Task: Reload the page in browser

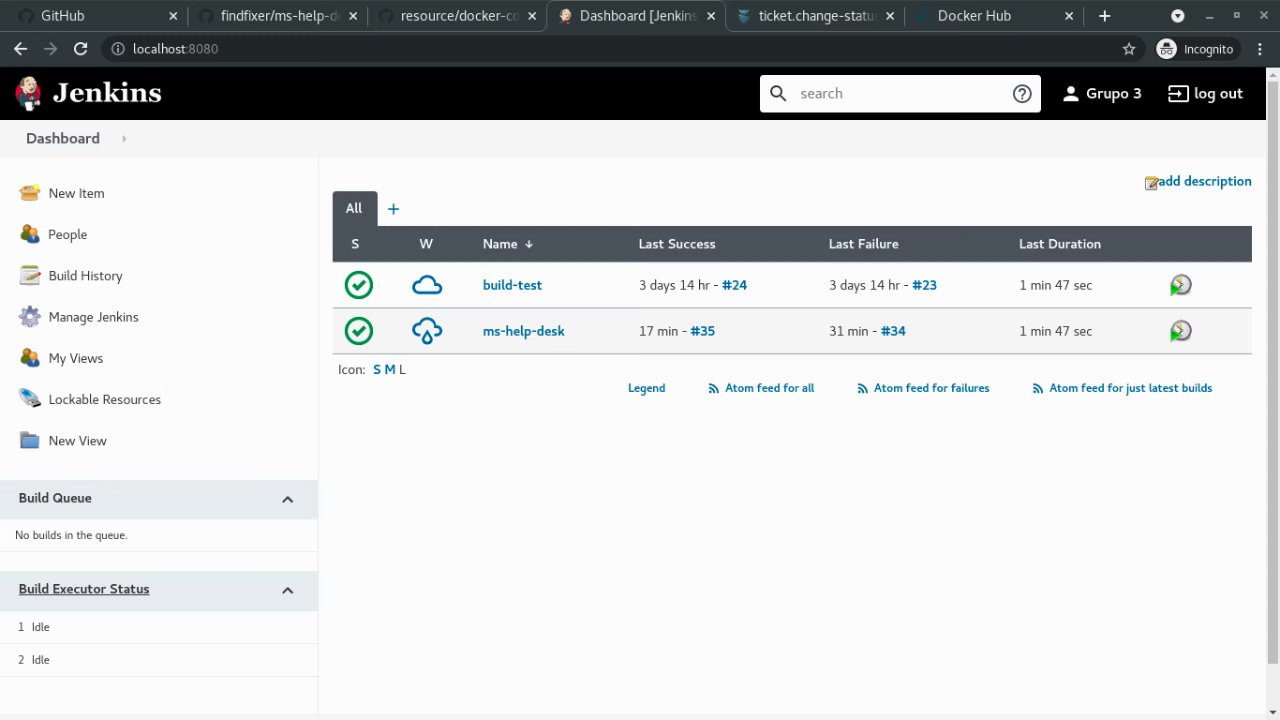Action: tap(81, 49)
